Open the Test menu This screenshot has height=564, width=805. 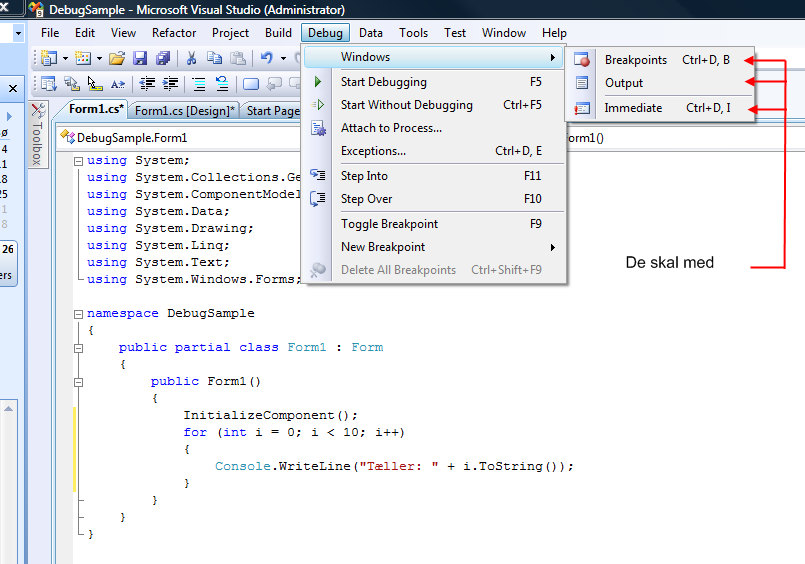[455, 33]
